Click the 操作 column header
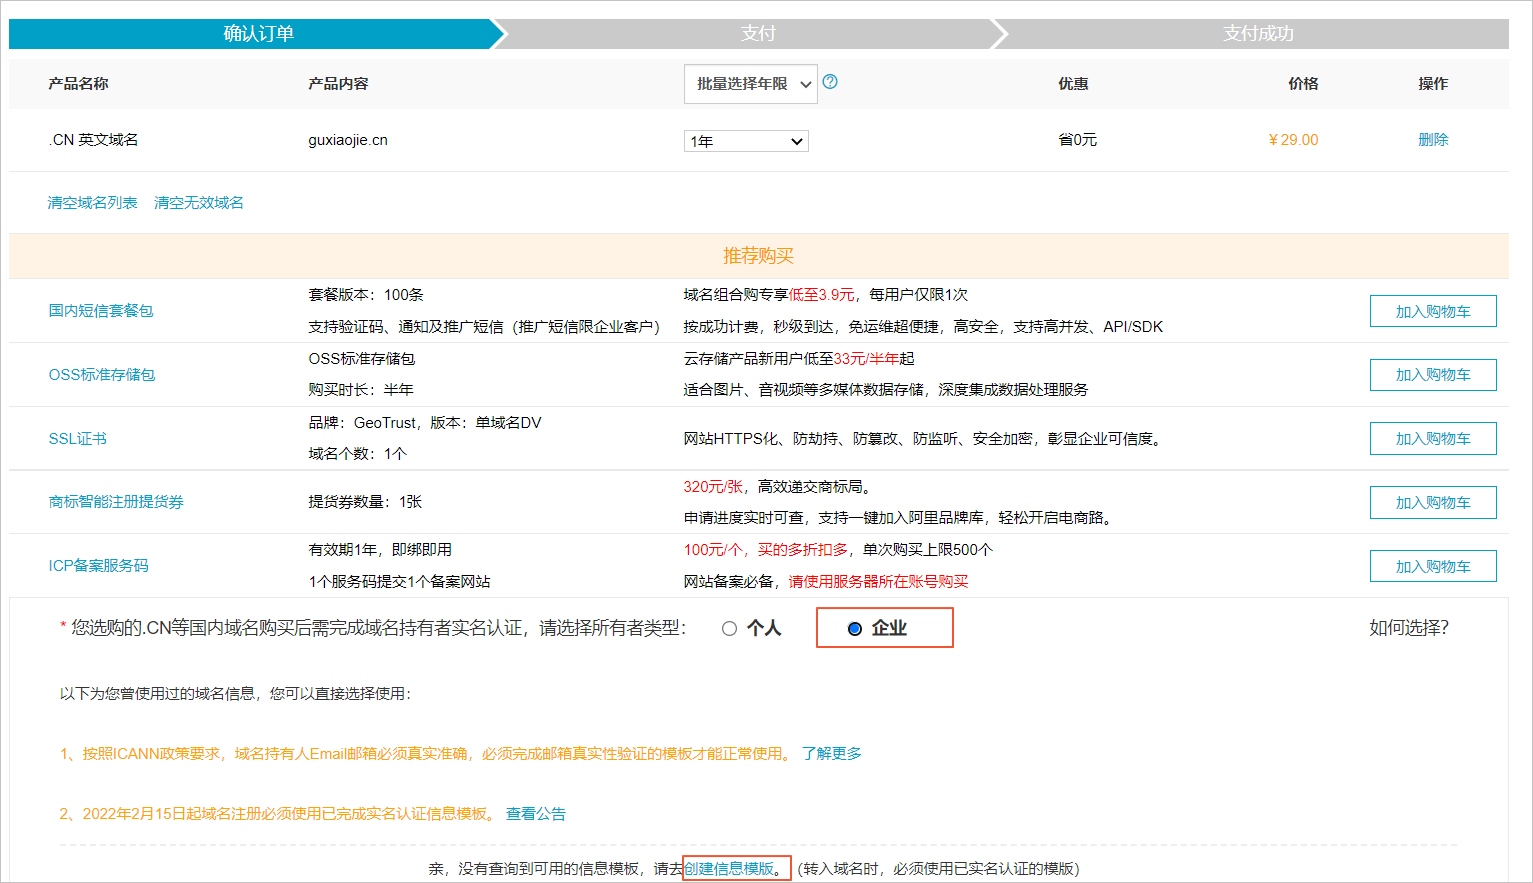The width and height of the screenshot is (1533, 883). [x=1433, y=84]
